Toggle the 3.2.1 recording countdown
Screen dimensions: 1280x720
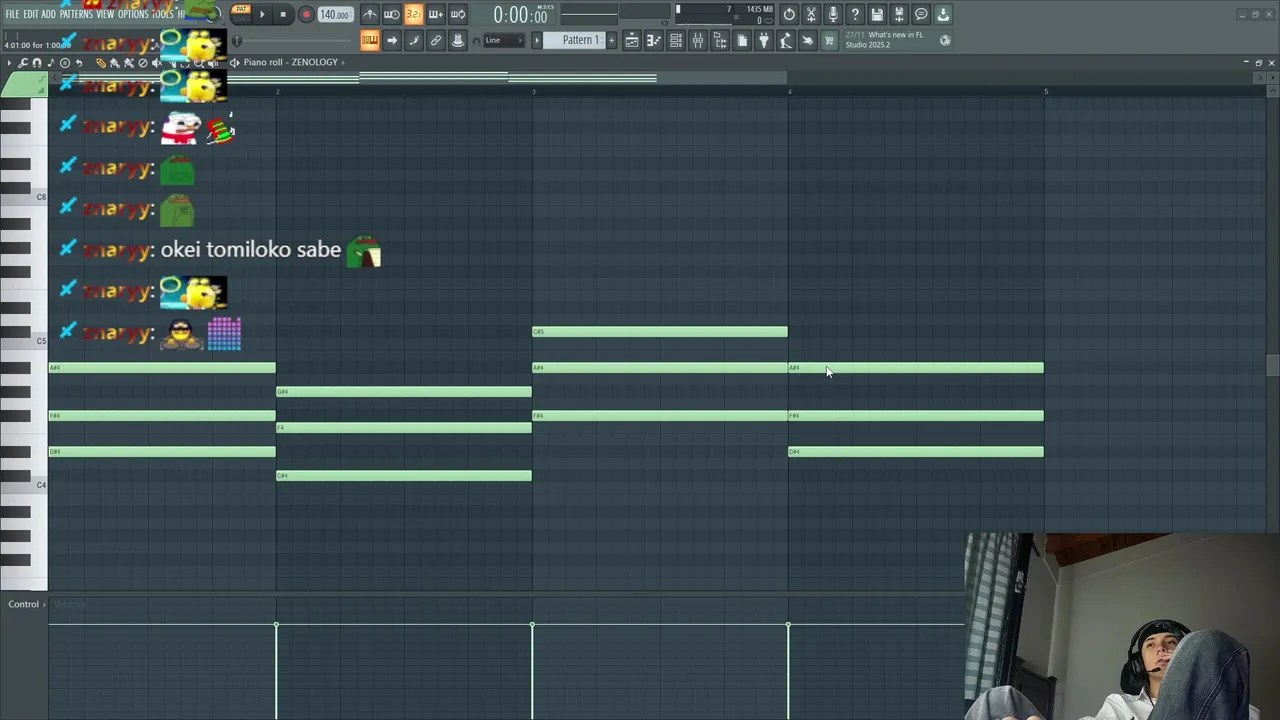414,14
